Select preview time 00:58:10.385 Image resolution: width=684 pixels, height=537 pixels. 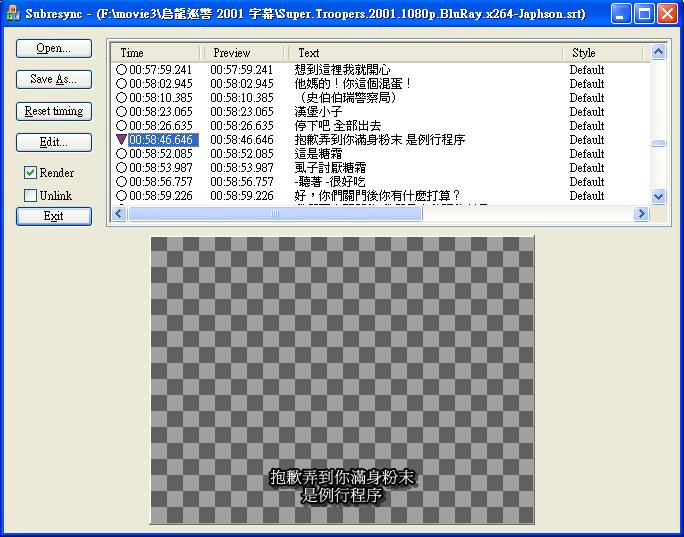242,97
